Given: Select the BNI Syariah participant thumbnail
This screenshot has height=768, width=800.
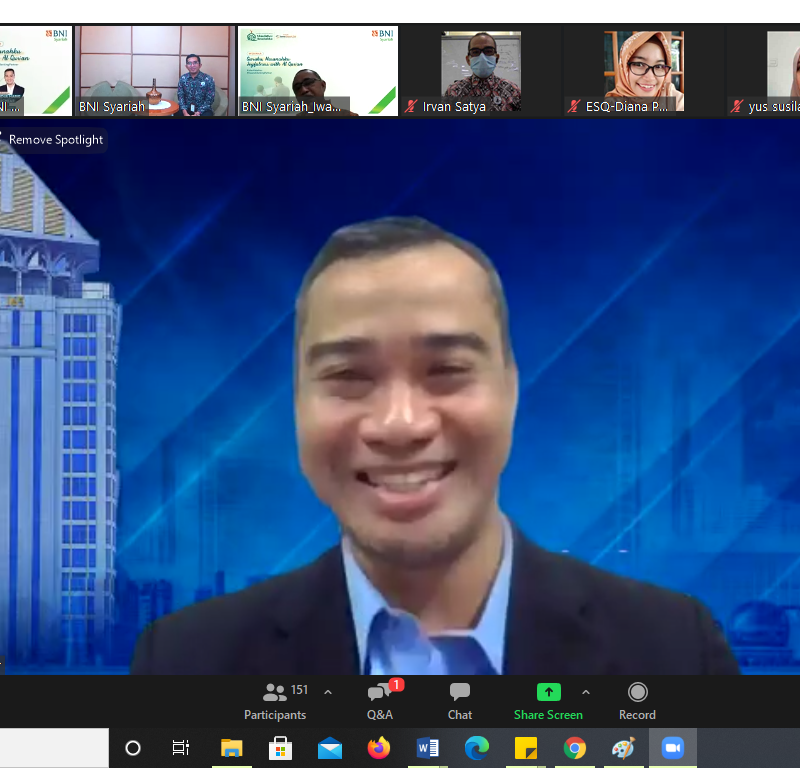Looking at the screenshot, I should [x=156, y=71].
